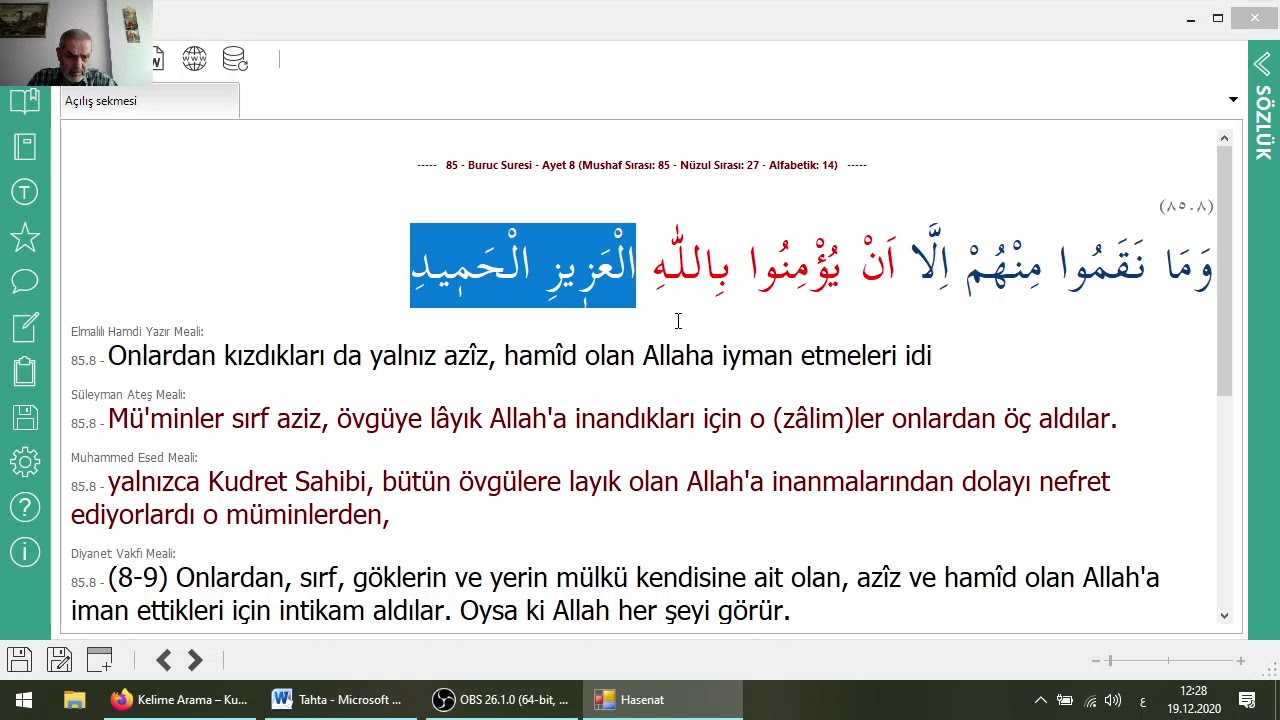Click the highlighted Arabic phrase in the verse
The width and height of the screenshot is (1280, 720).
click(x=523, y=265)
